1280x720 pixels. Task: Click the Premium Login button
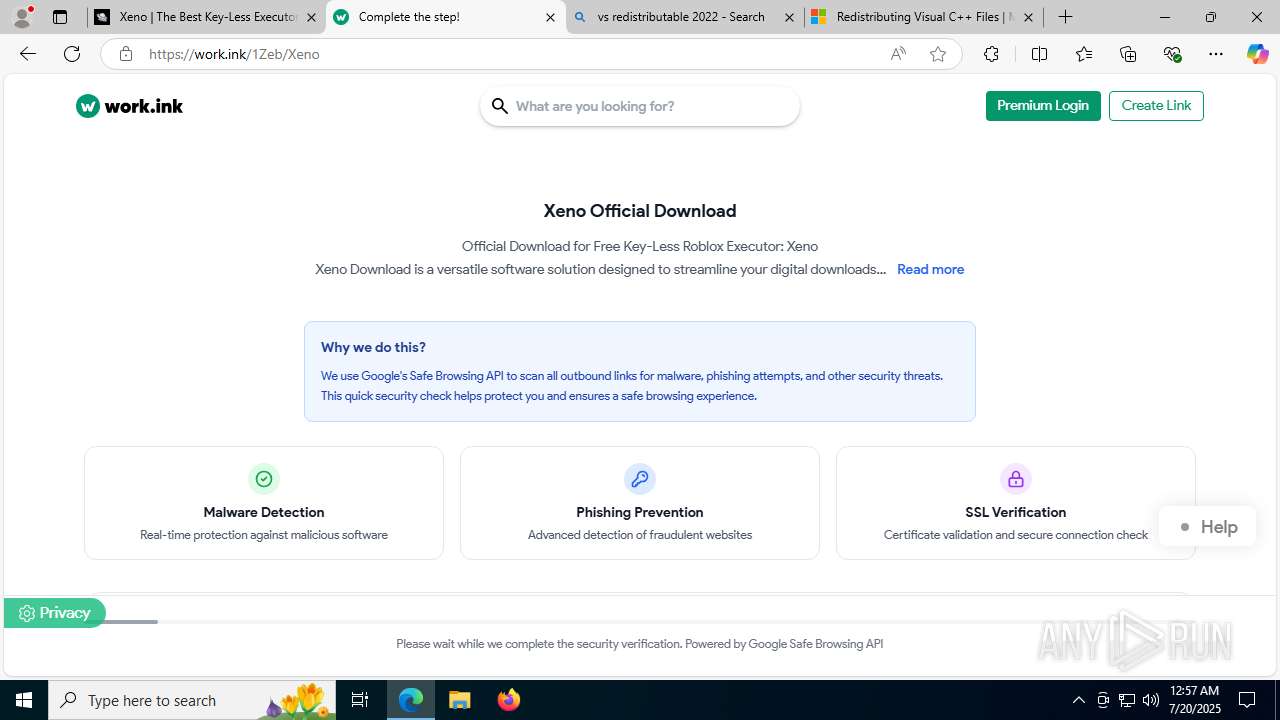coord(1043,106)
